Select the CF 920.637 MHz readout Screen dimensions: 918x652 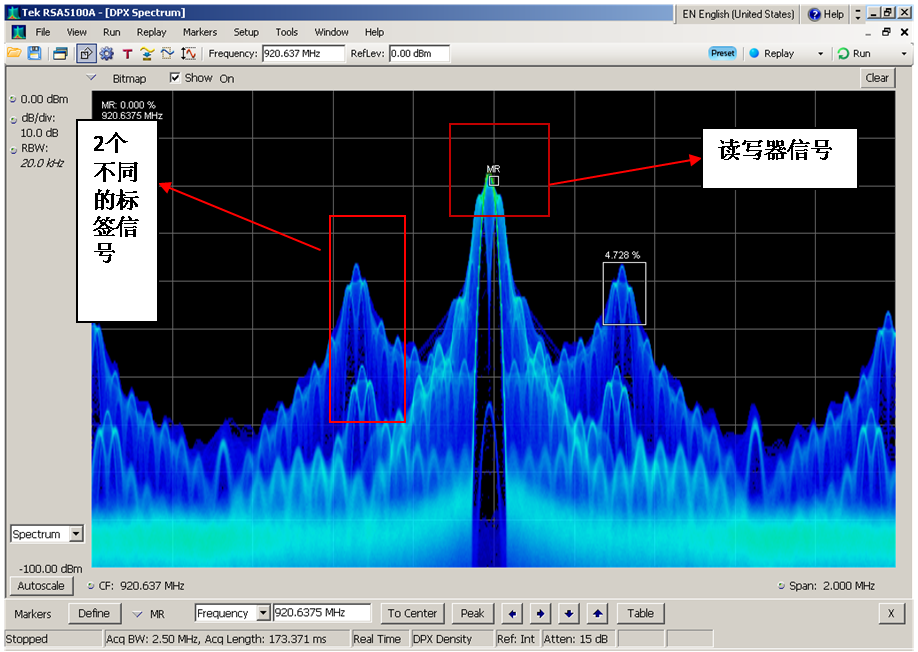[x=136, y=586]
